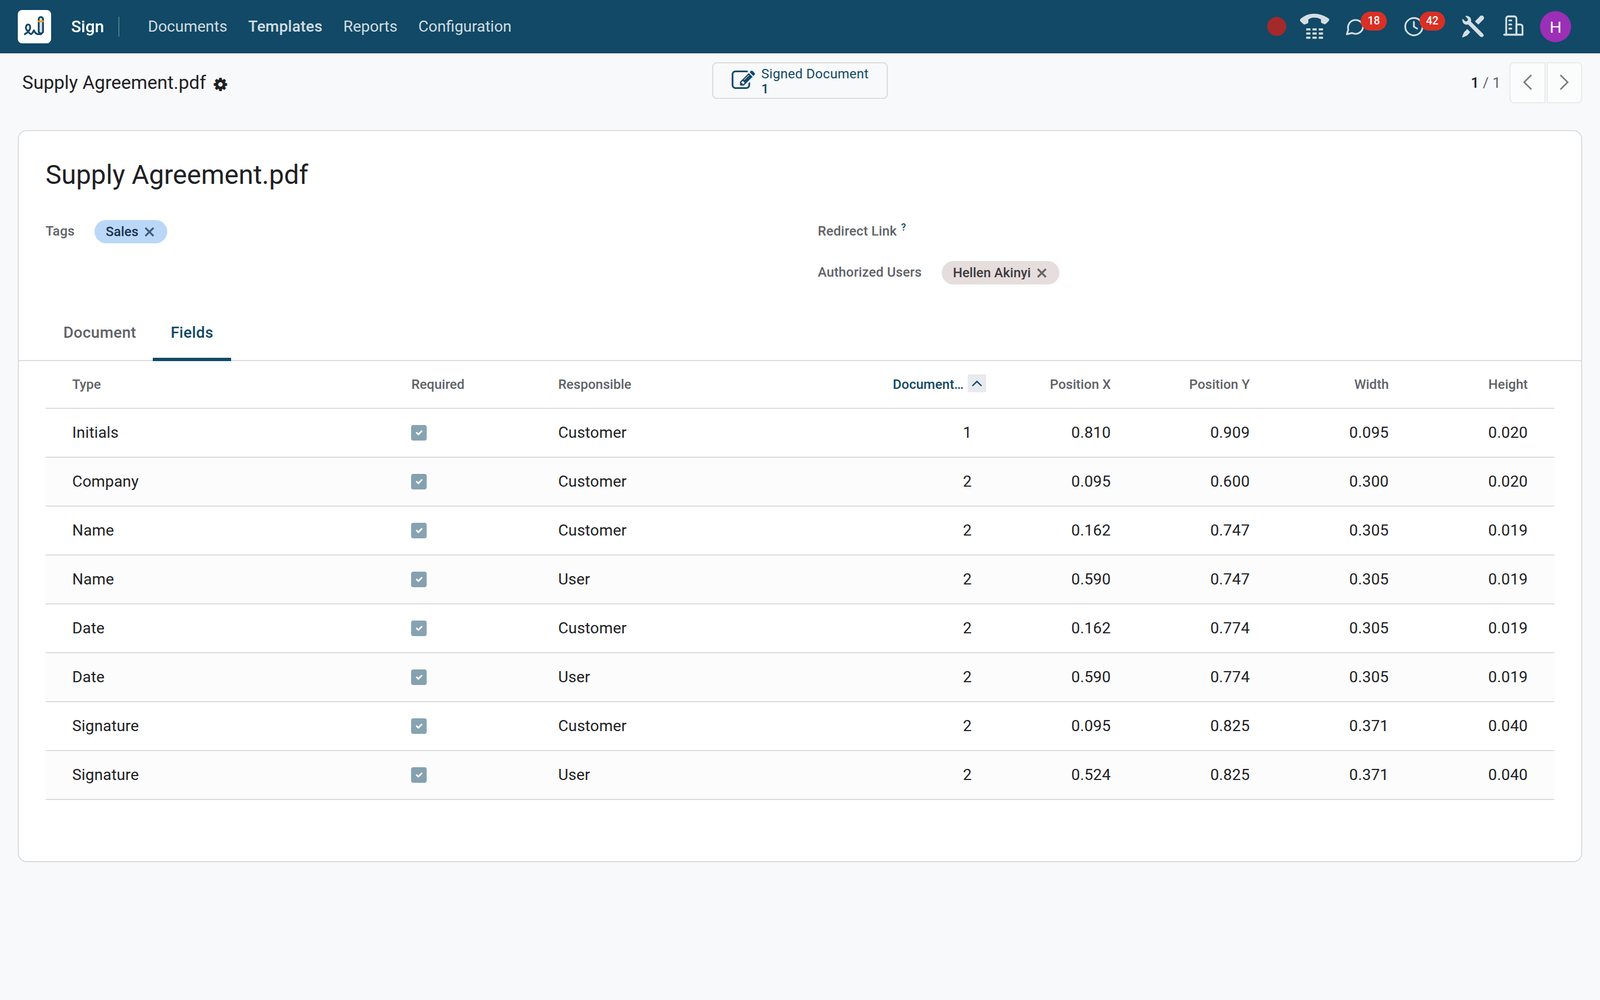The height and width of the screenshot is (1000, 1600).
Task: Select the Initials field row
Action: (800, 433)
